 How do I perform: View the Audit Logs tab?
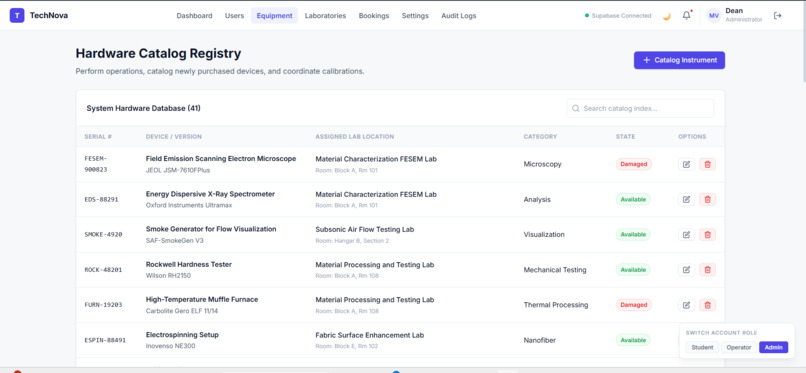pos(459,15)
